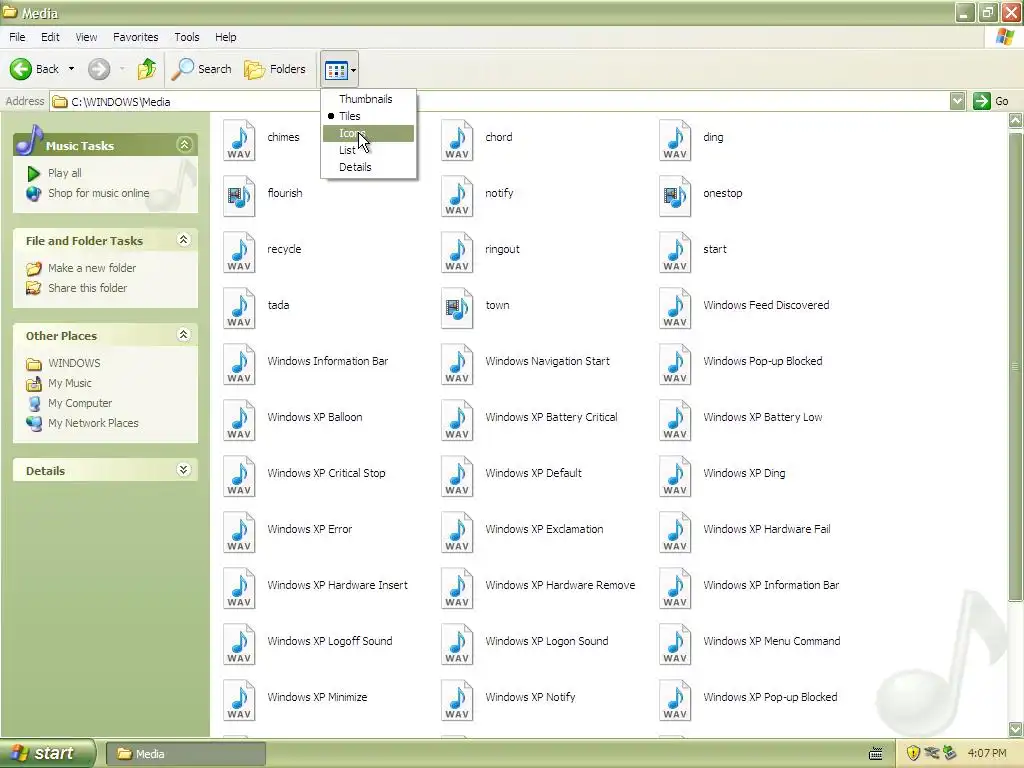
Task: Open the View menu
Action: [x=86, y=37]
